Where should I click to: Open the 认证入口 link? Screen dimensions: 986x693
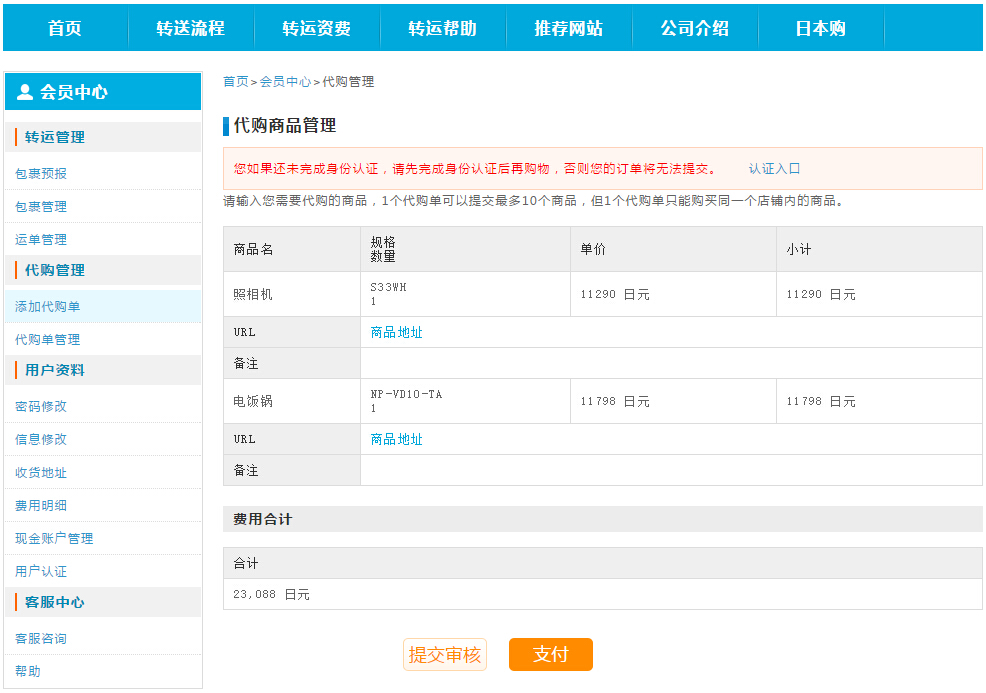pos(774,169)
